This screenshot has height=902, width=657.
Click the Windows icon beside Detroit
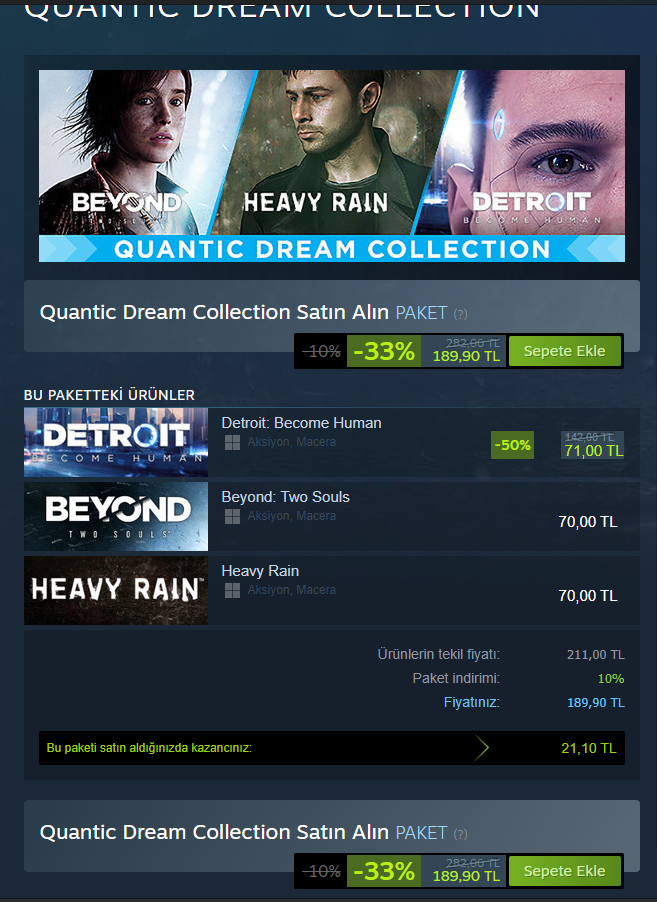[x=232, y=442]
